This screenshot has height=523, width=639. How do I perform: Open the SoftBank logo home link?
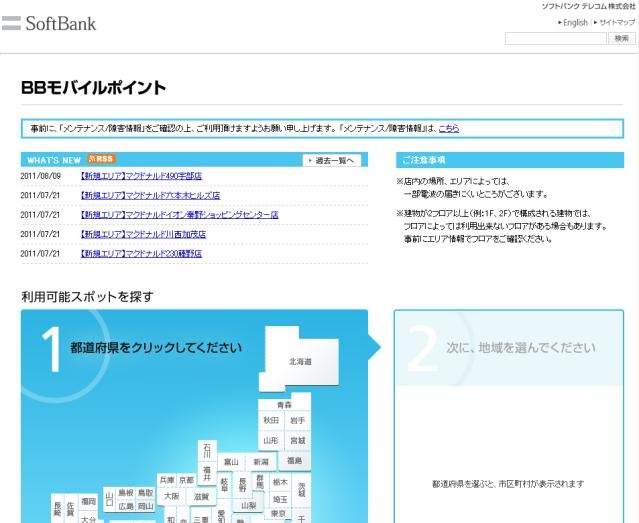coord(49,23)
